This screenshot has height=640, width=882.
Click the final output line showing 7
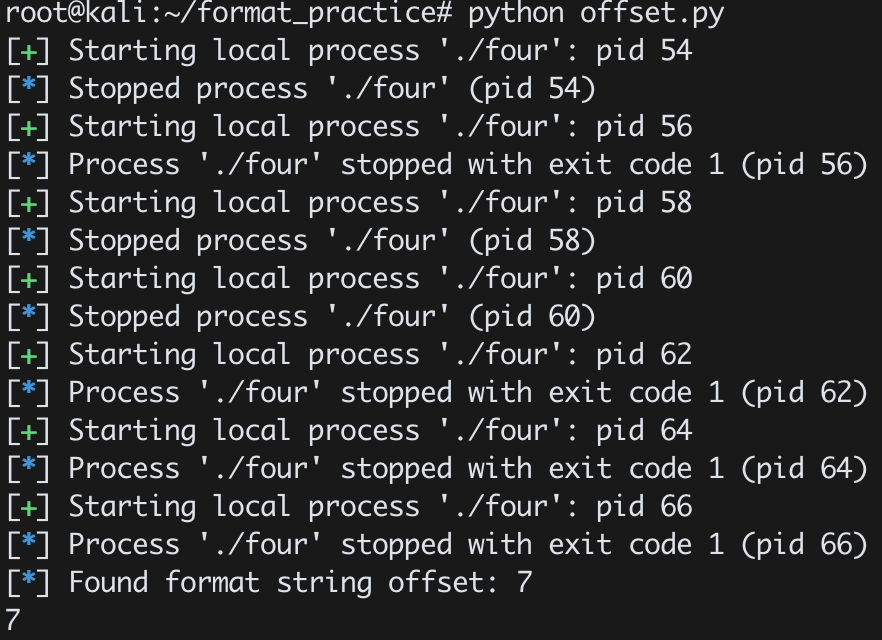[x=12, y=620]
